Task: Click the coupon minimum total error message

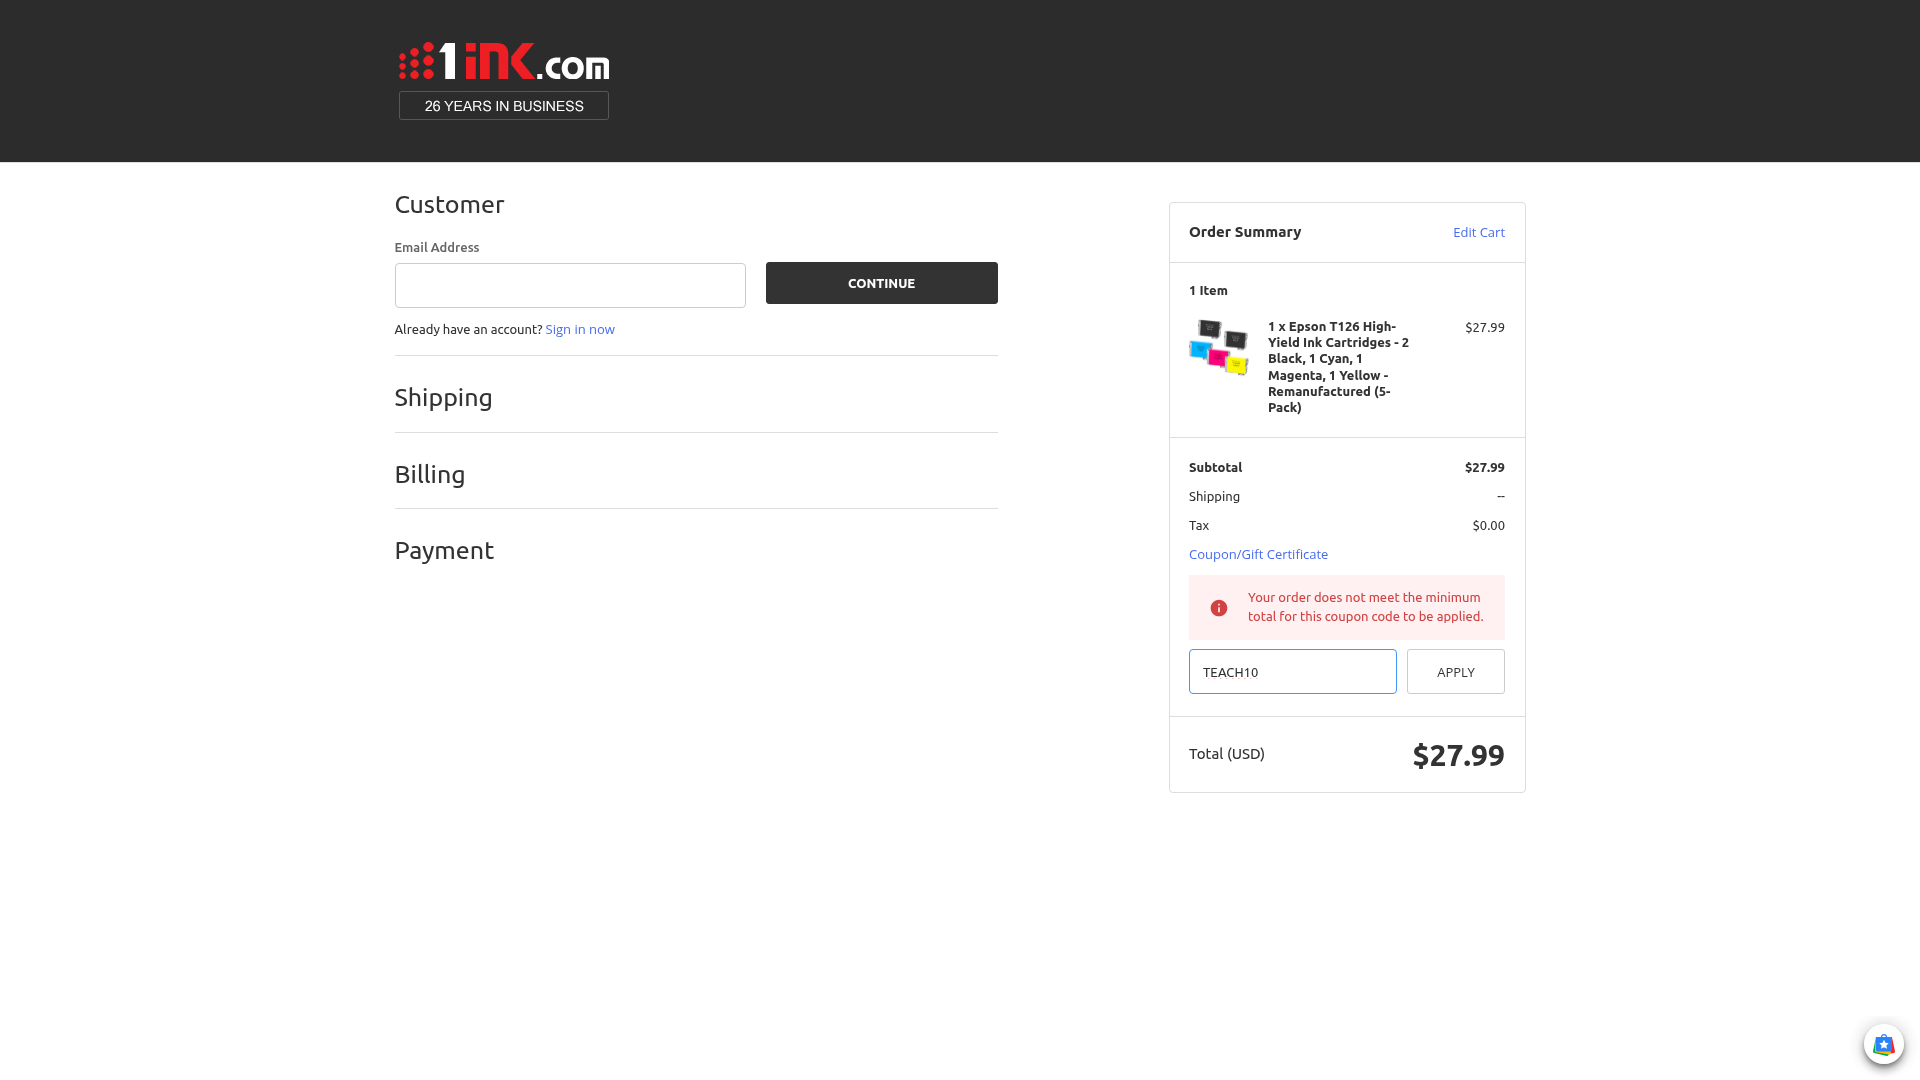Action: 1365,607
